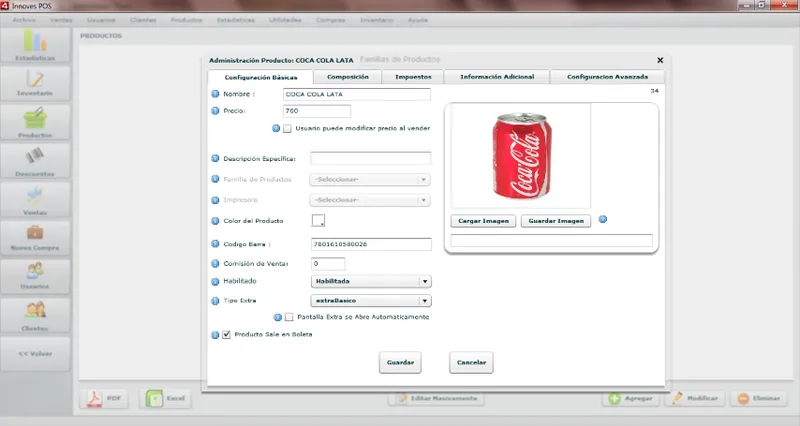Uncheck Producto Sale en Boleta
800x426 pixels.
[227, 335]
